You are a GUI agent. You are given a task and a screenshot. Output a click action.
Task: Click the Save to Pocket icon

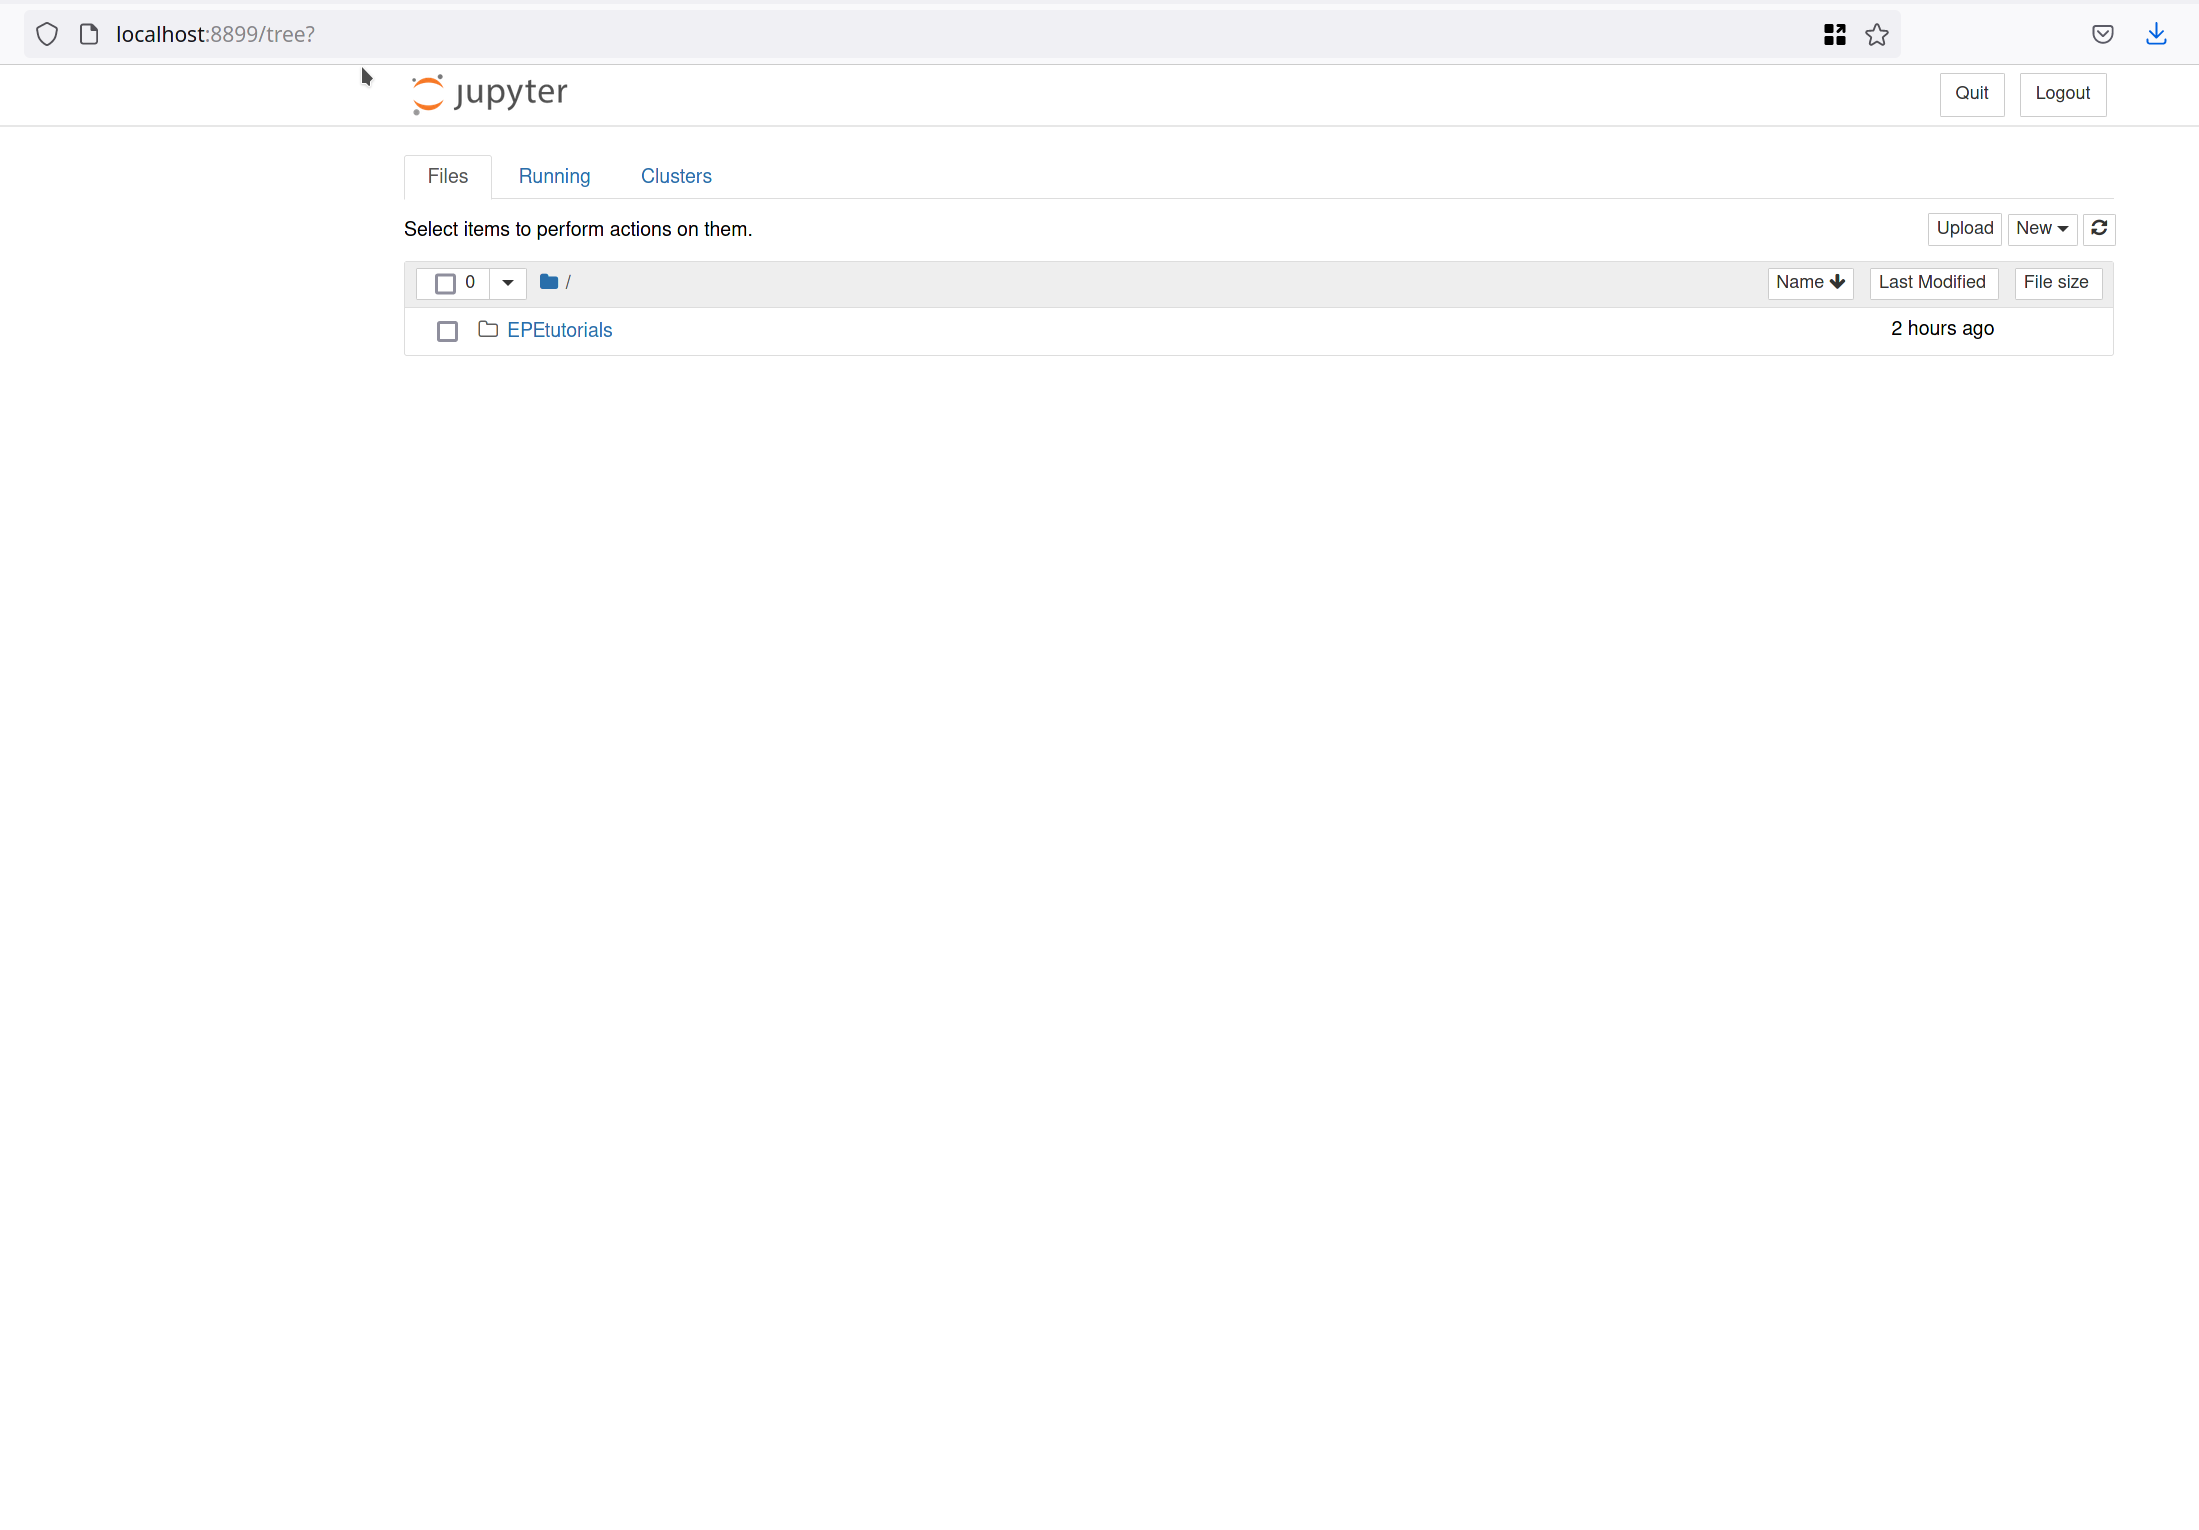click(x=2102, y=35)
